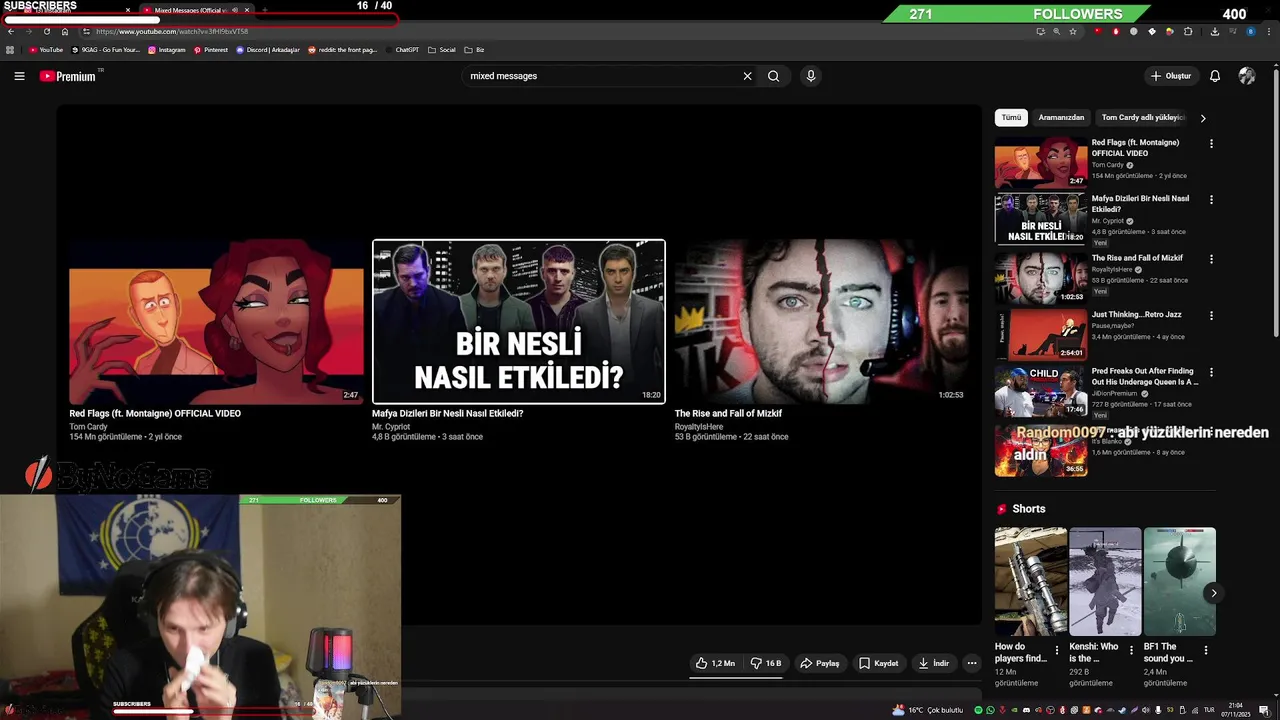Open the browser extensions puzzle icon

pos(1188,31)
